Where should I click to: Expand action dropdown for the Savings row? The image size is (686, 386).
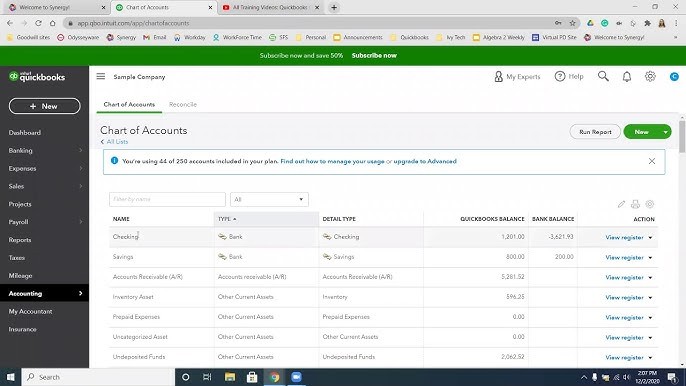[x=650, y=258]
